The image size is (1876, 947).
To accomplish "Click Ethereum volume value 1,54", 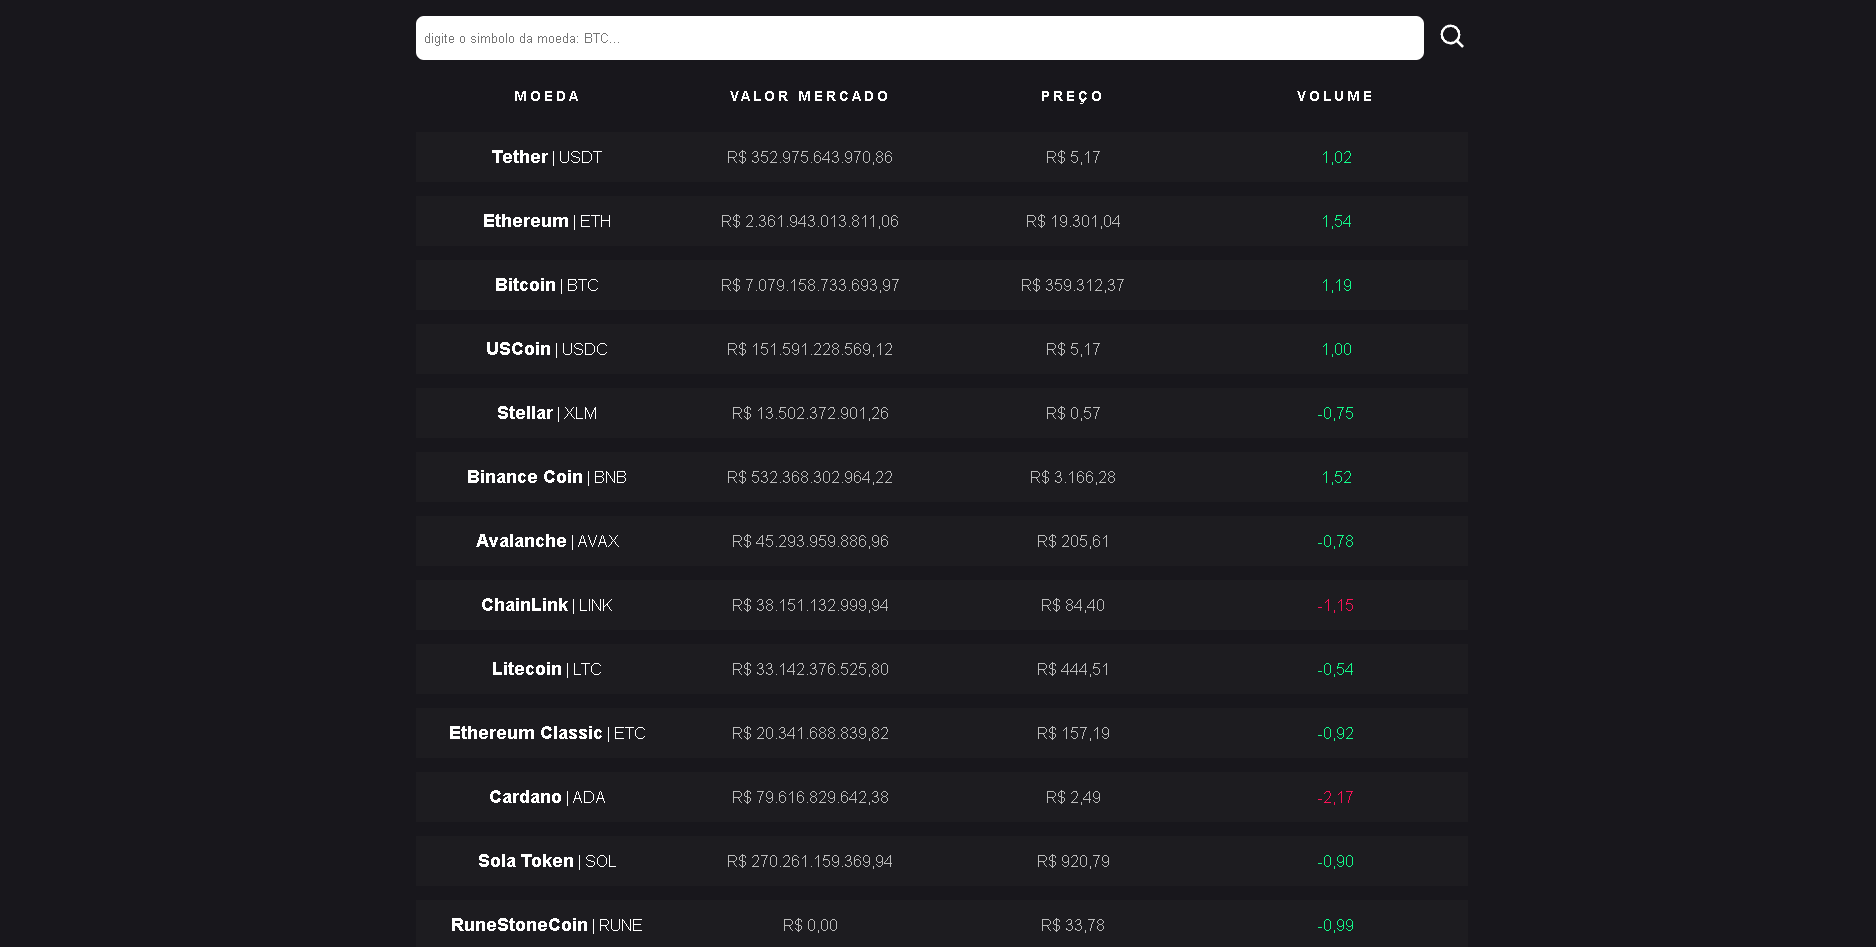I will pyautogui.click(x=1336, y=221).
